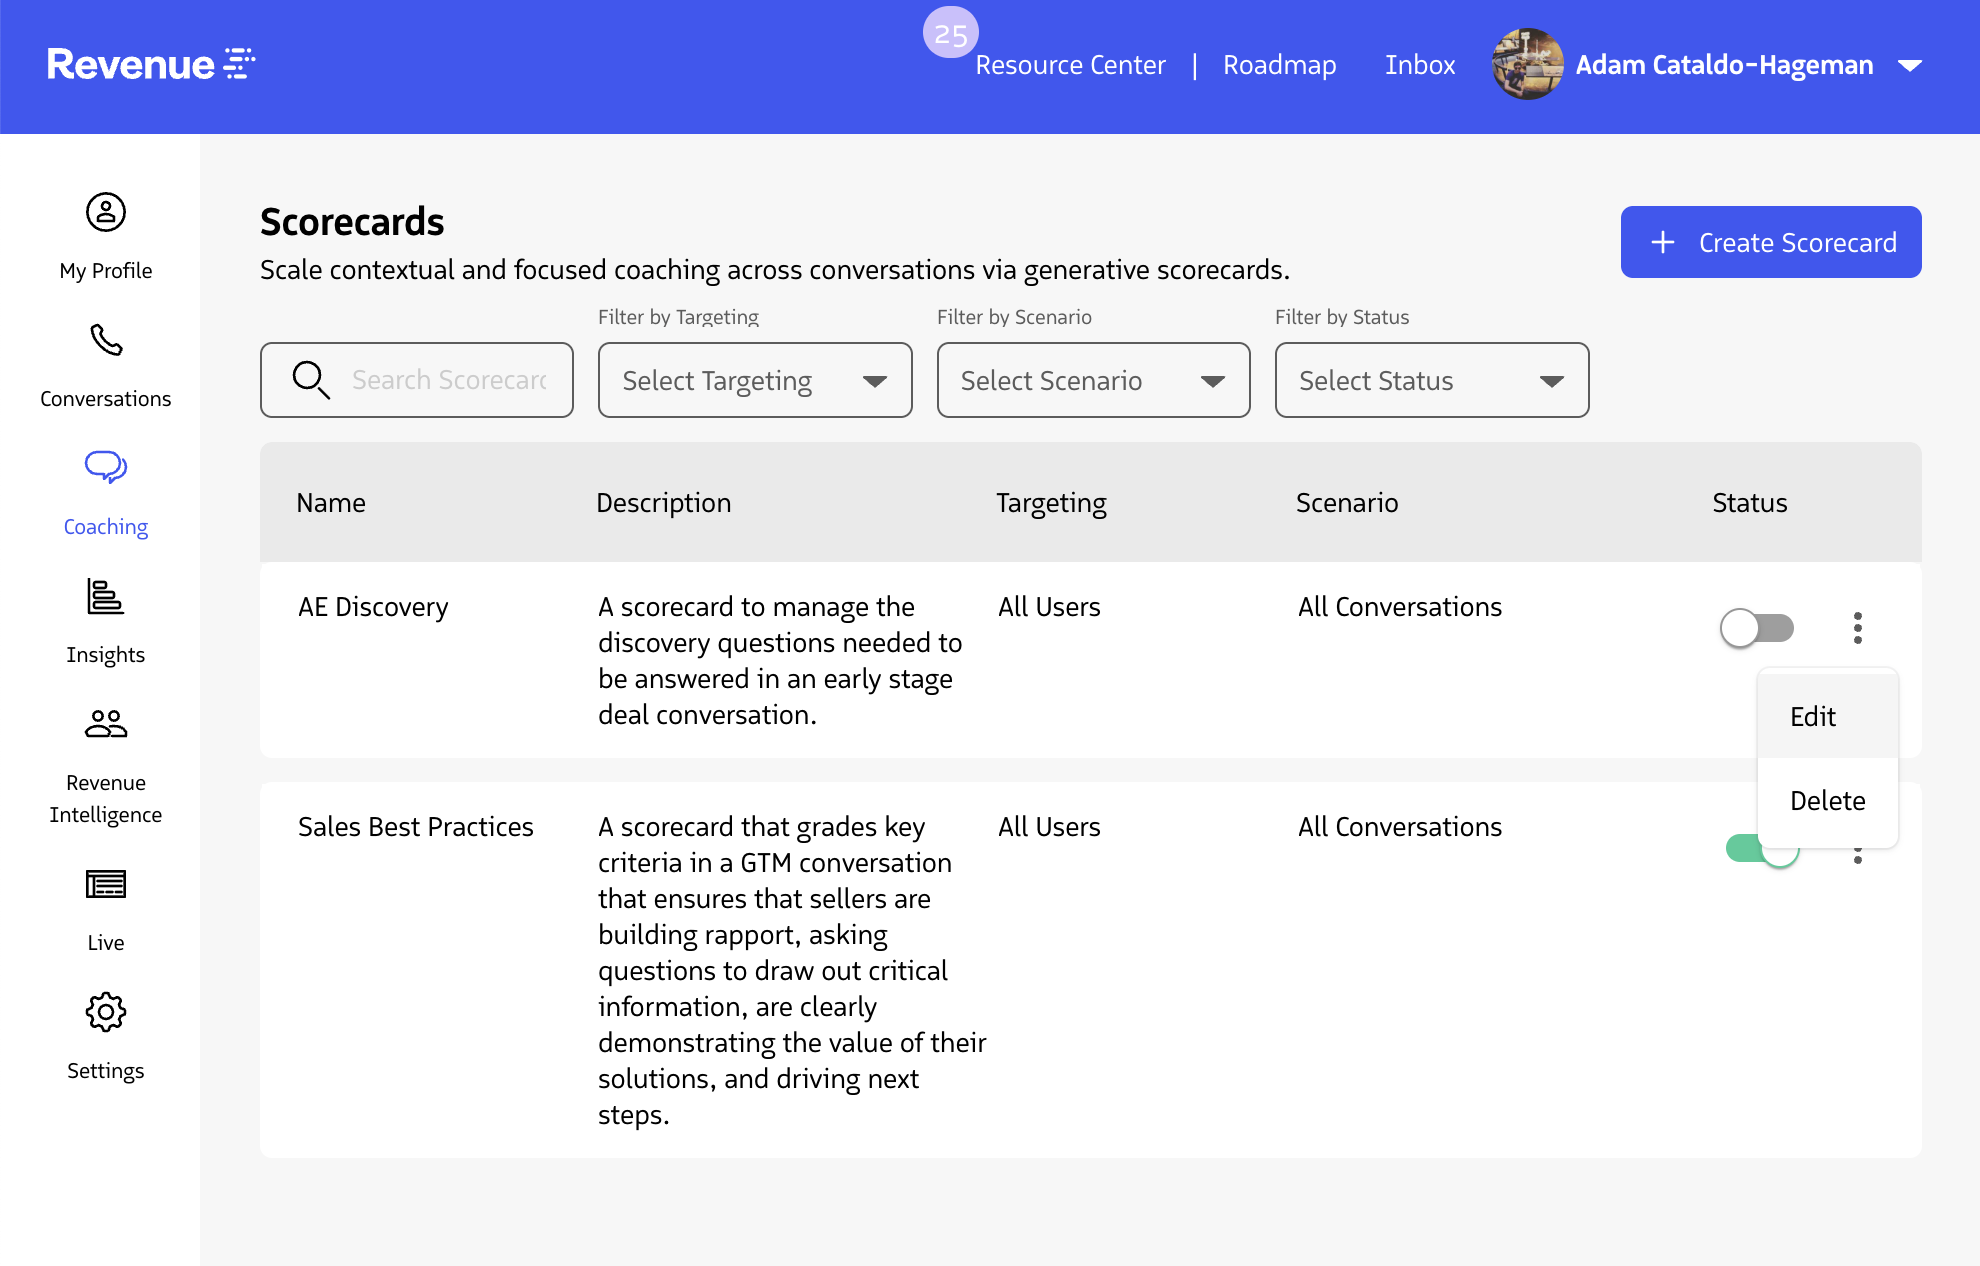Choose Edit from the context menu

1813,716
